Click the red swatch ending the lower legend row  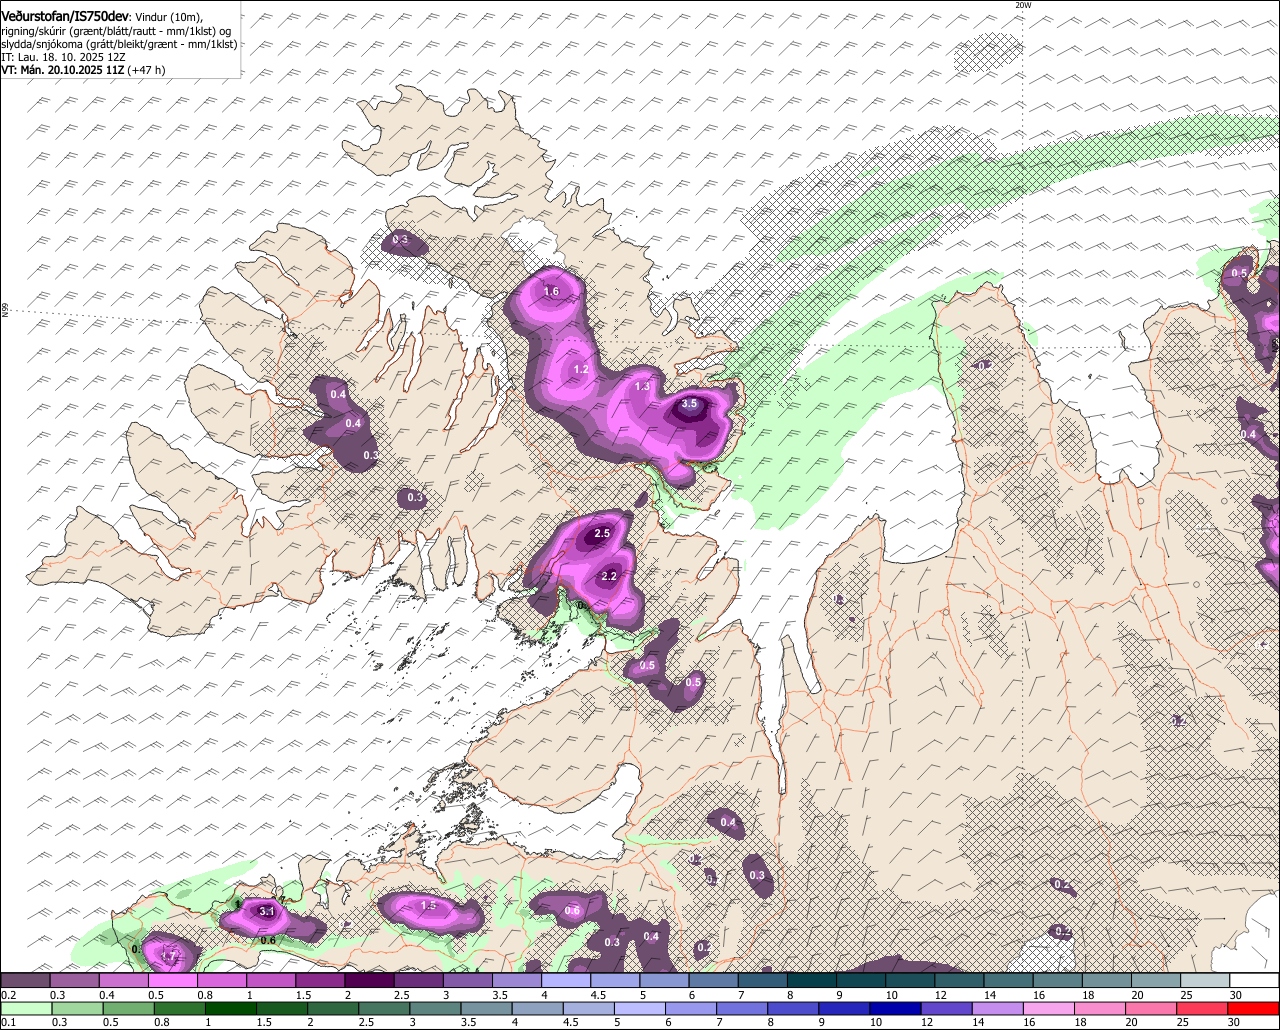click(x=1254, y=1008)
